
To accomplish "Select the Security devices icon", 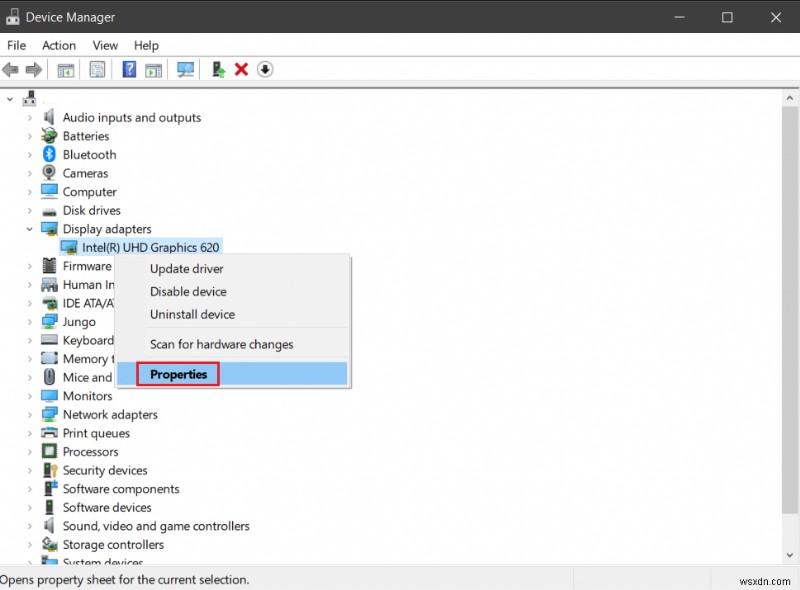I will pyautogui.click(x=49, y=470).
